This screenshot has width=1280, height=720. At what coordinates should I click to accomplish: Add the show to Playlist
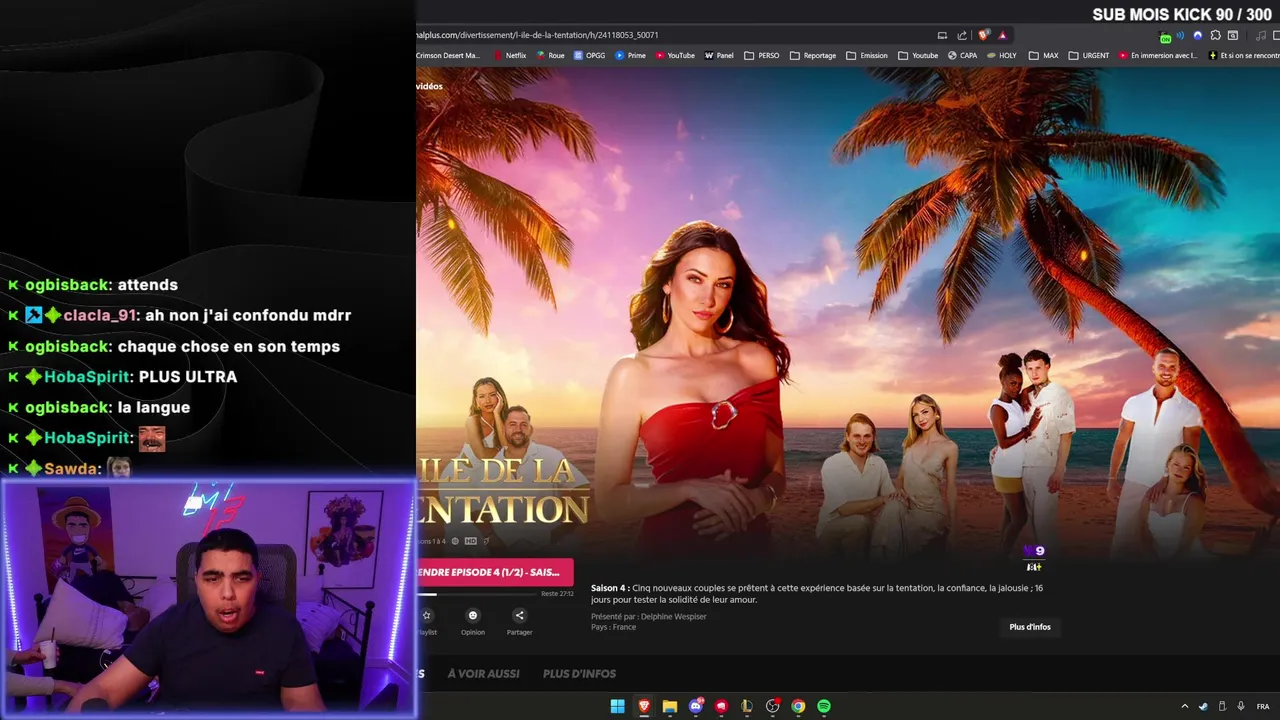[x=427, y=621]
